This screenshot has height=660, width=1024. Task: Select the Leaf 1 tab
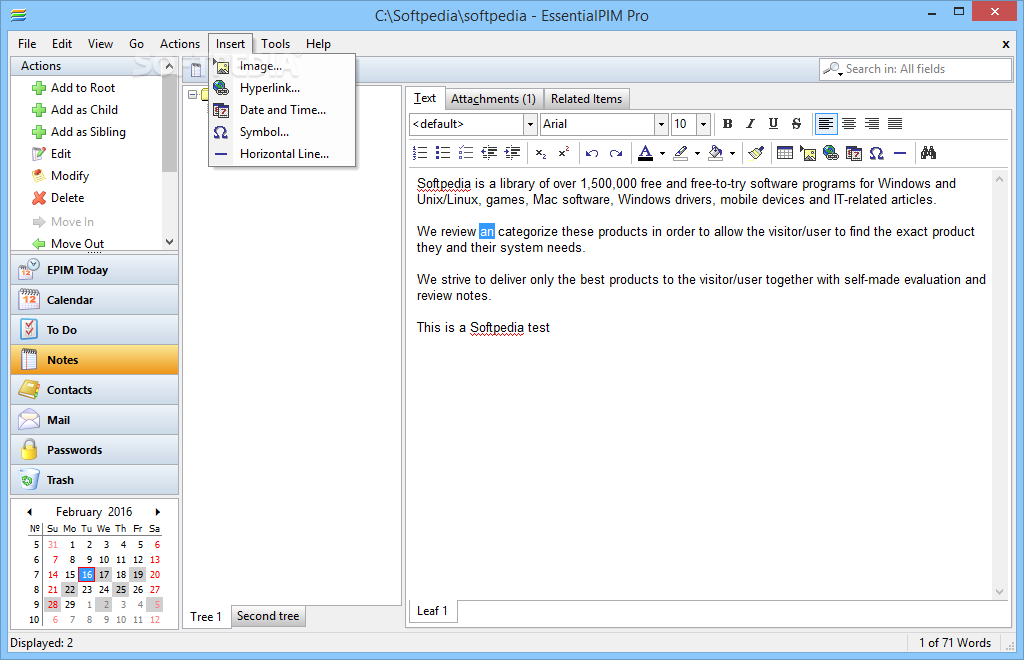click(432, 610)
